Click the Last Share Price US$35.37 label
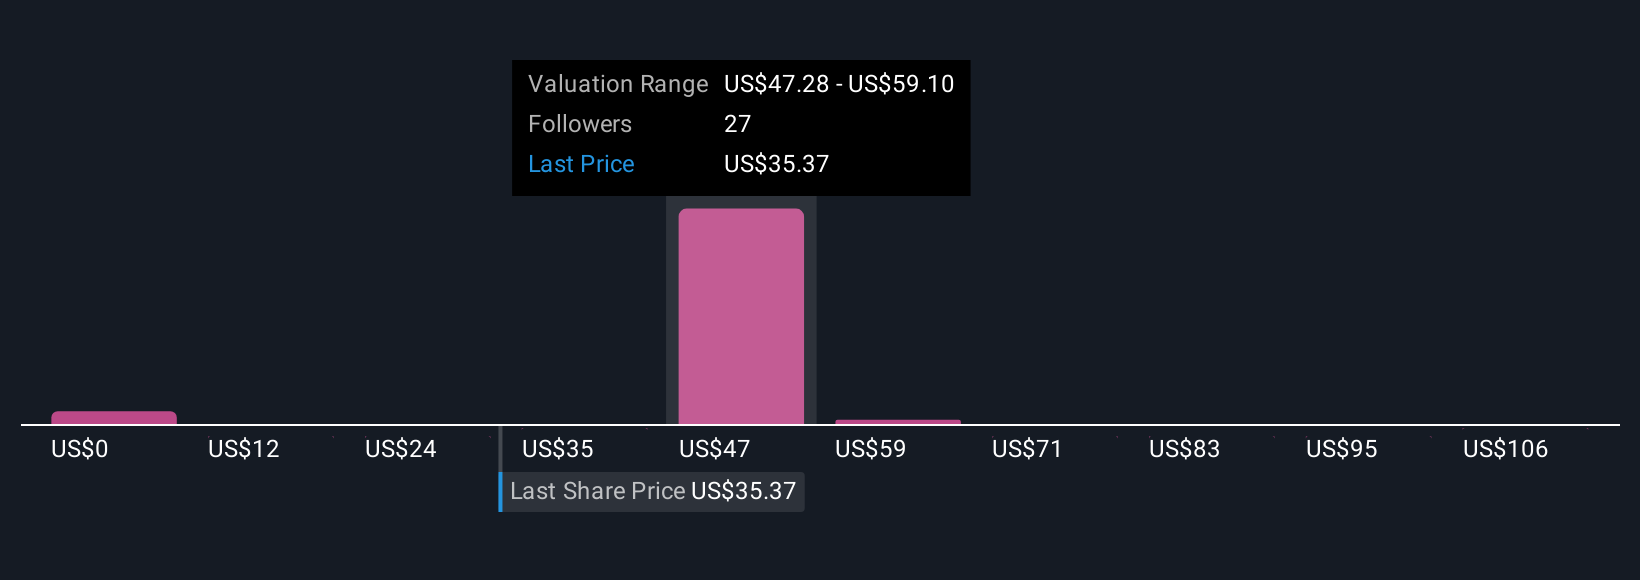The height and width of the screenshot is (580, 1640). [x=652, y=491]
